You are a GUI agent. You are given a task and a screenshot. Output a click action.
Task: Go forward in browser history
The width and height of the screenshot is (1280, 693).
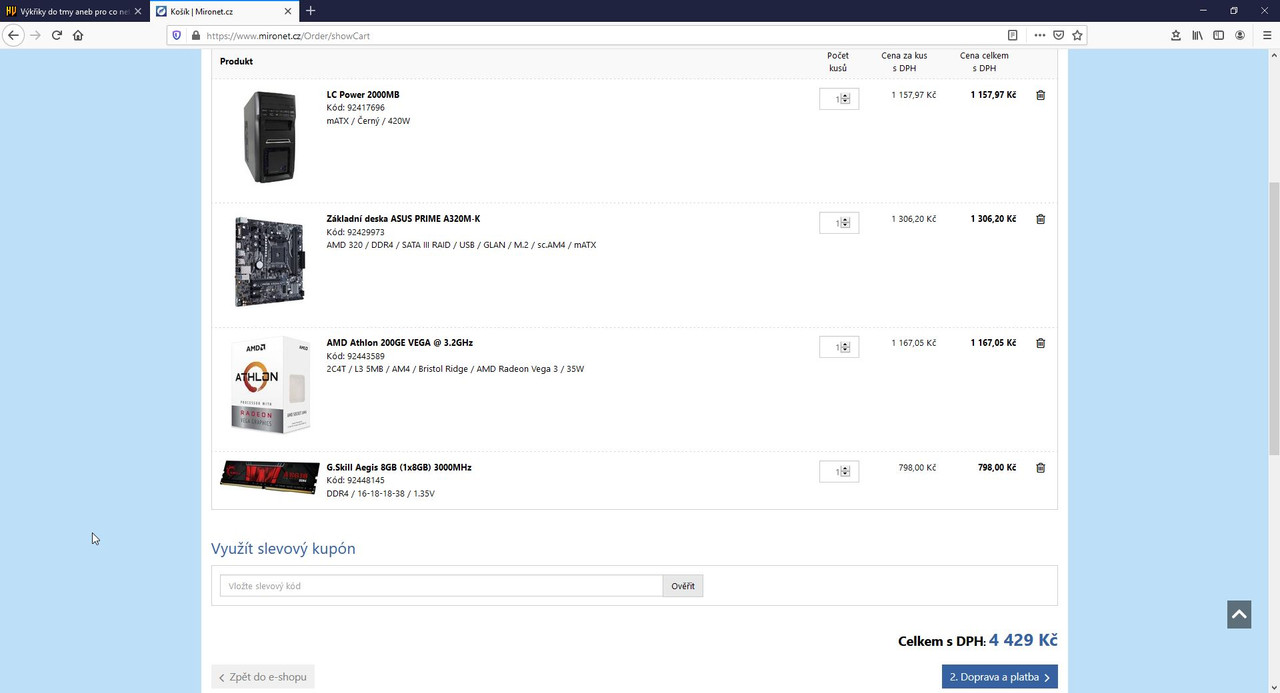point(36,35)
